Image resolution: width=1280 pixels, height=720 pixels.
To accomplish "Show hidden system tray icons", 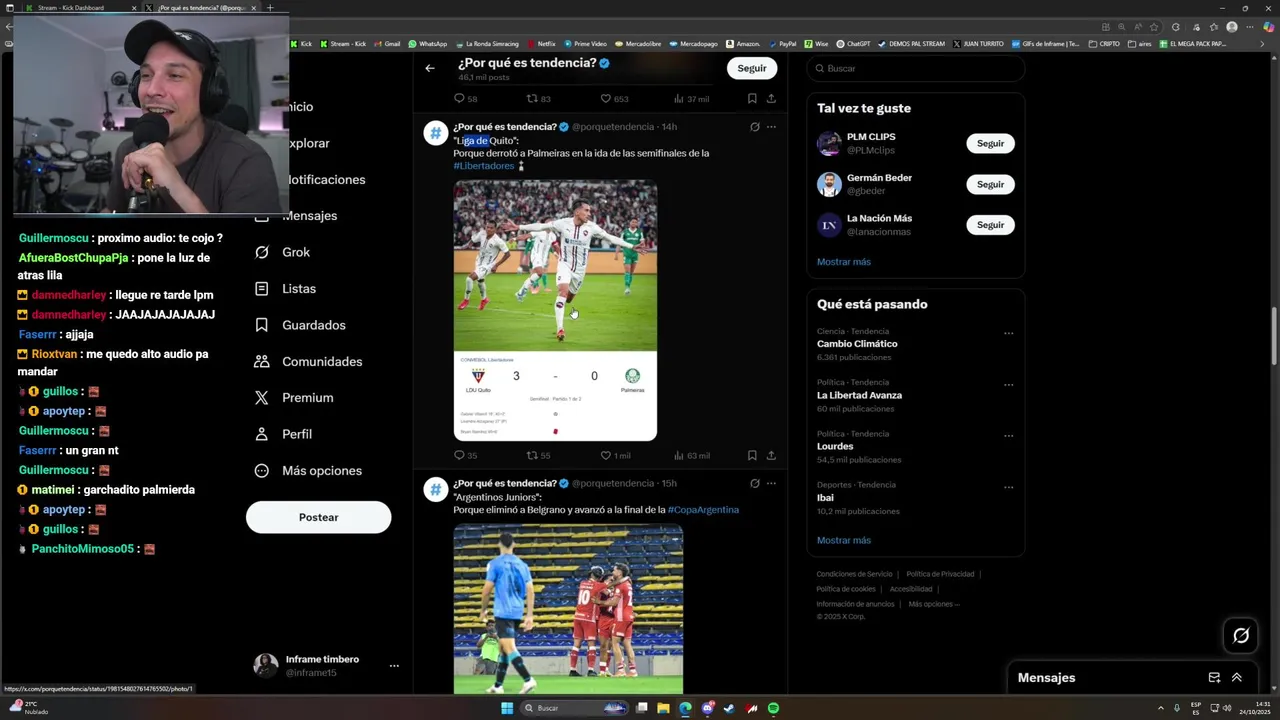I will click(1162, 708).
